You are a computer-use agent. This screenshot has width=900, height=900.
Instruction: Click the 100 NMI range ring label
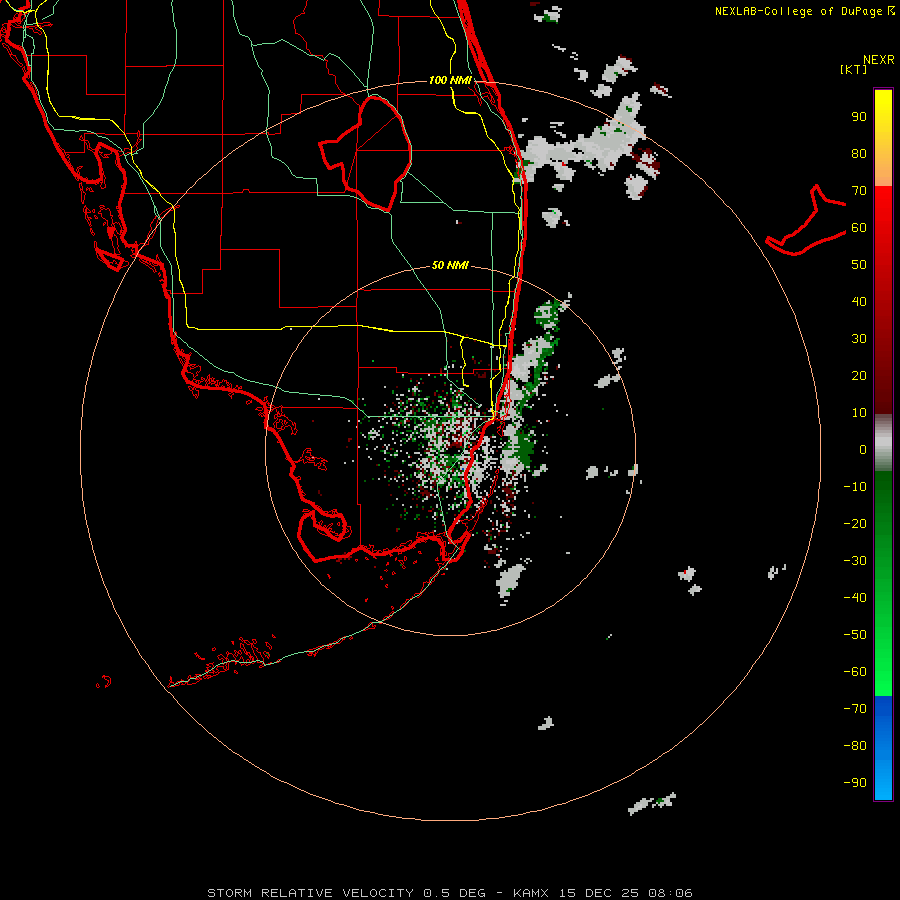point(450,80)
